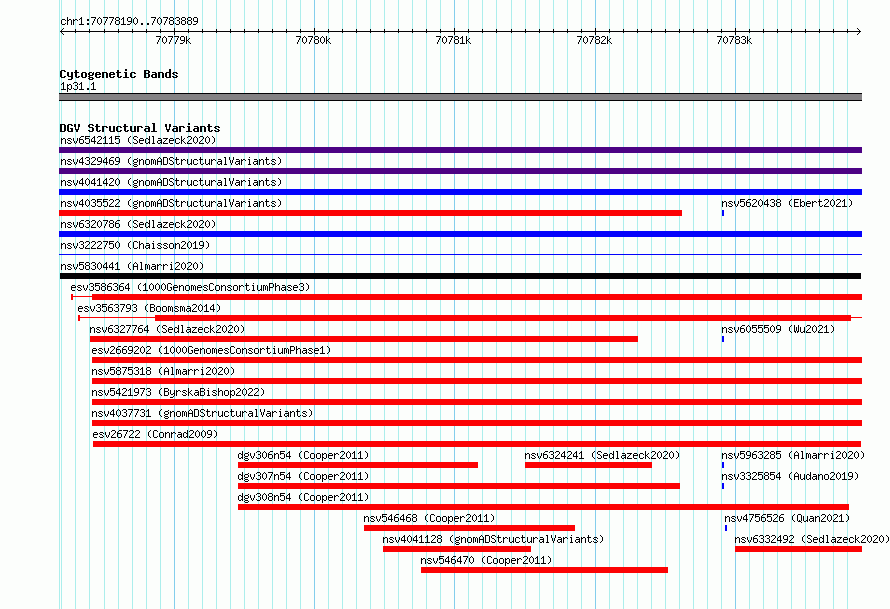Click the red bar under nsv6332492
This screenshot has height=609, width=890.
click(x=799, y=549)
